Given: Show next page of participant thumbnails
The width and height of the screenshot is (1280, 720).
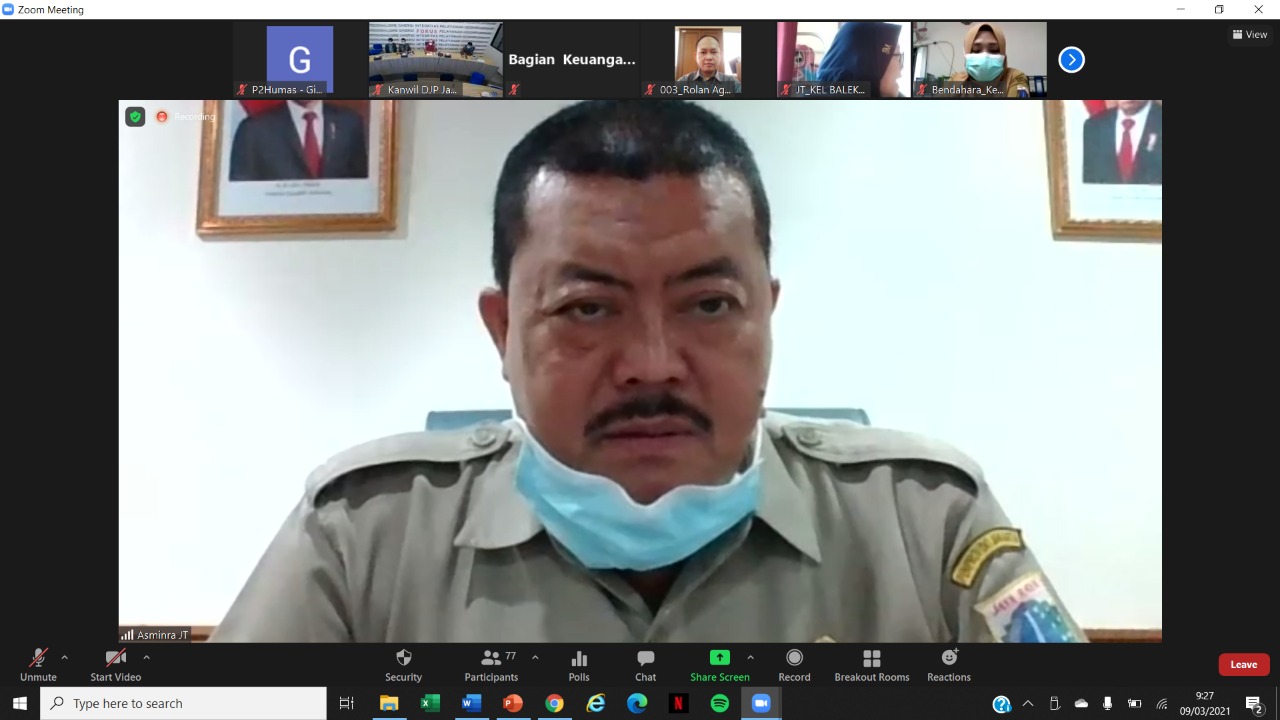Looking at the screenshot, I should [1071, 60].
